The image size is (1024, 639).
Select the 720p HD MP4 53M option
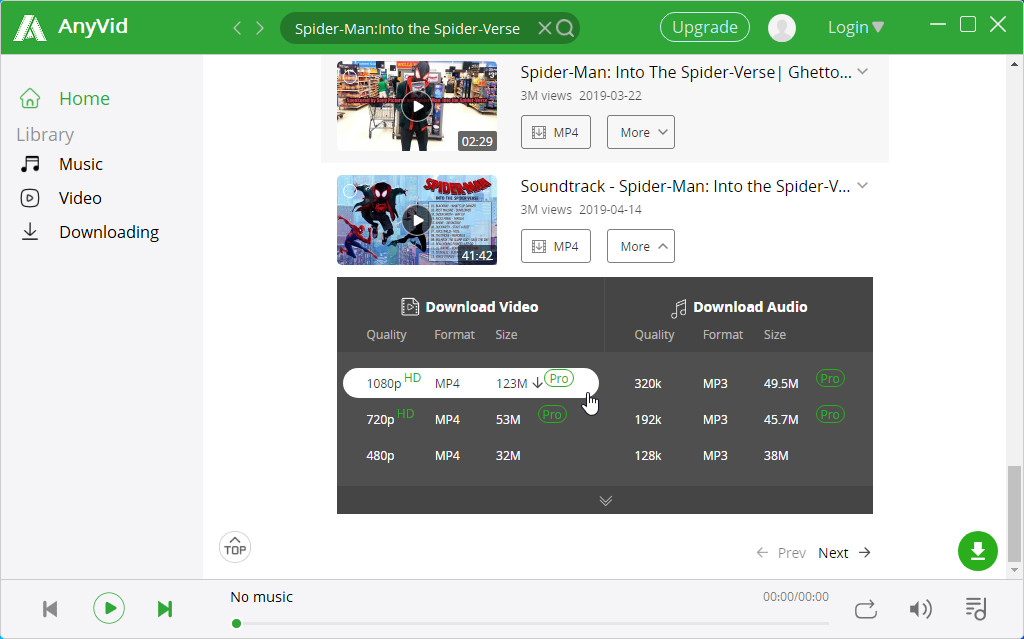(x=471, y=419)
